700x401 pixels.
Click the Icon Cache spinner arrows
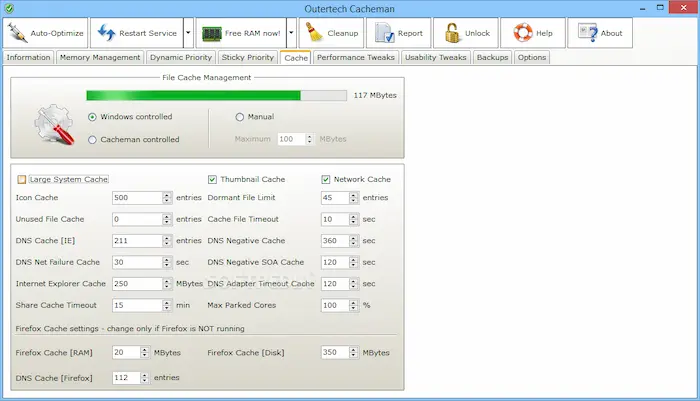click(x=167, y=198)
